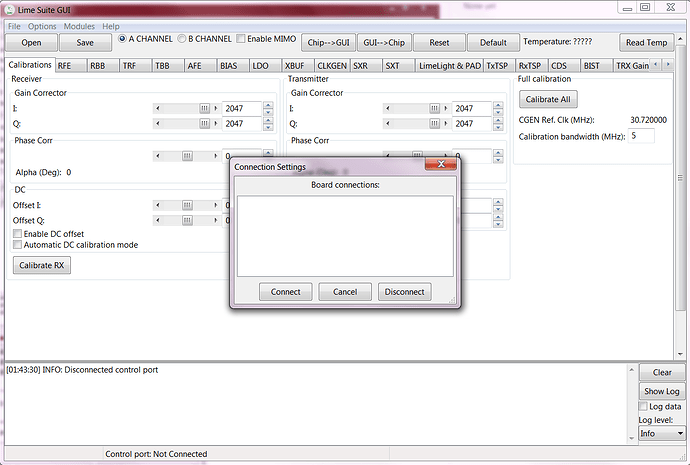Increment Transmitter Gain Corrector I spinner up
The height and width of the screenshot is (465, 690).
tap(498, 105)
